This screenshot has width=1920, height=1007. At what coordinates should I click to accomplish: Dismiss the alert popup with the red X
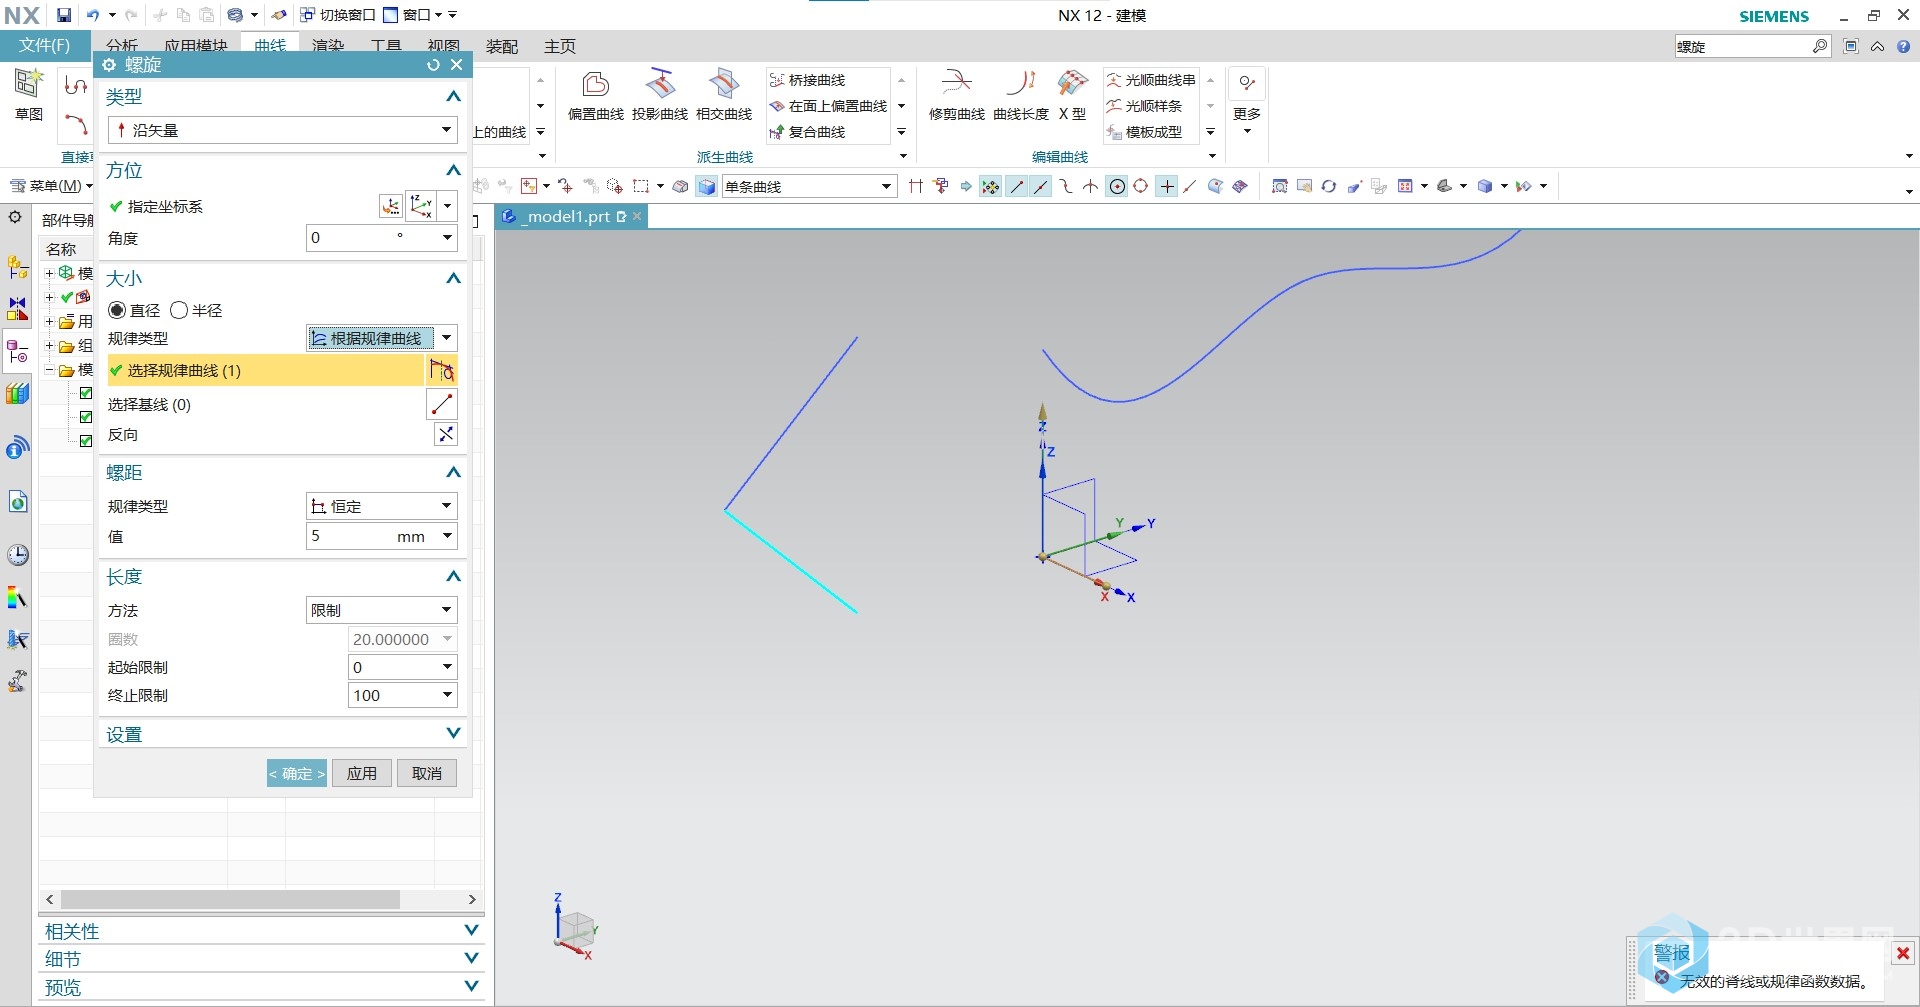(1903, 953)
